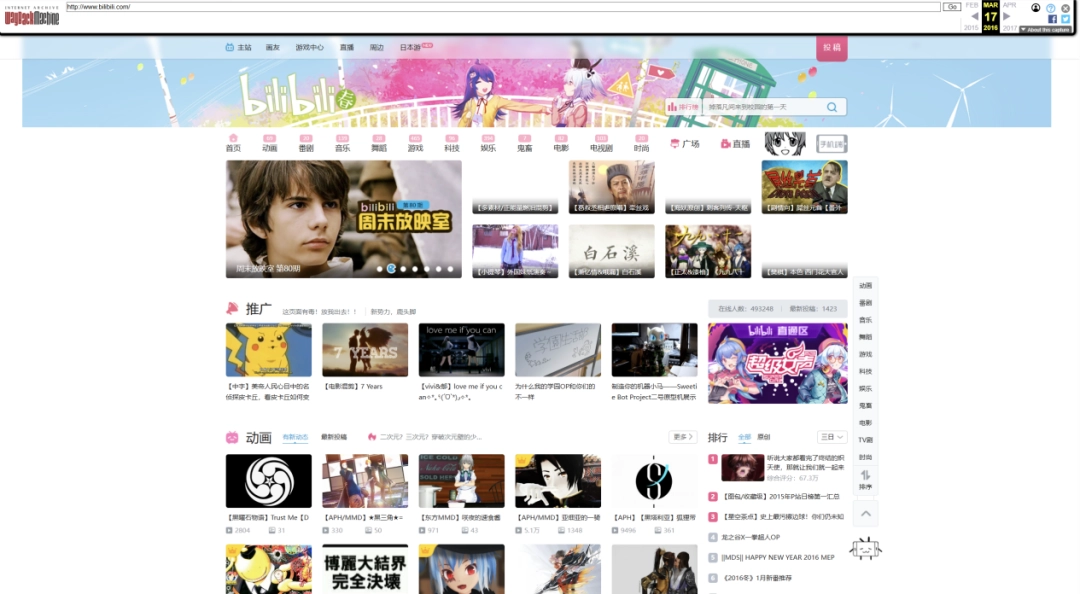
Task: Open the 白石溪 recommended video thumbnail
Action: point(612,251)
